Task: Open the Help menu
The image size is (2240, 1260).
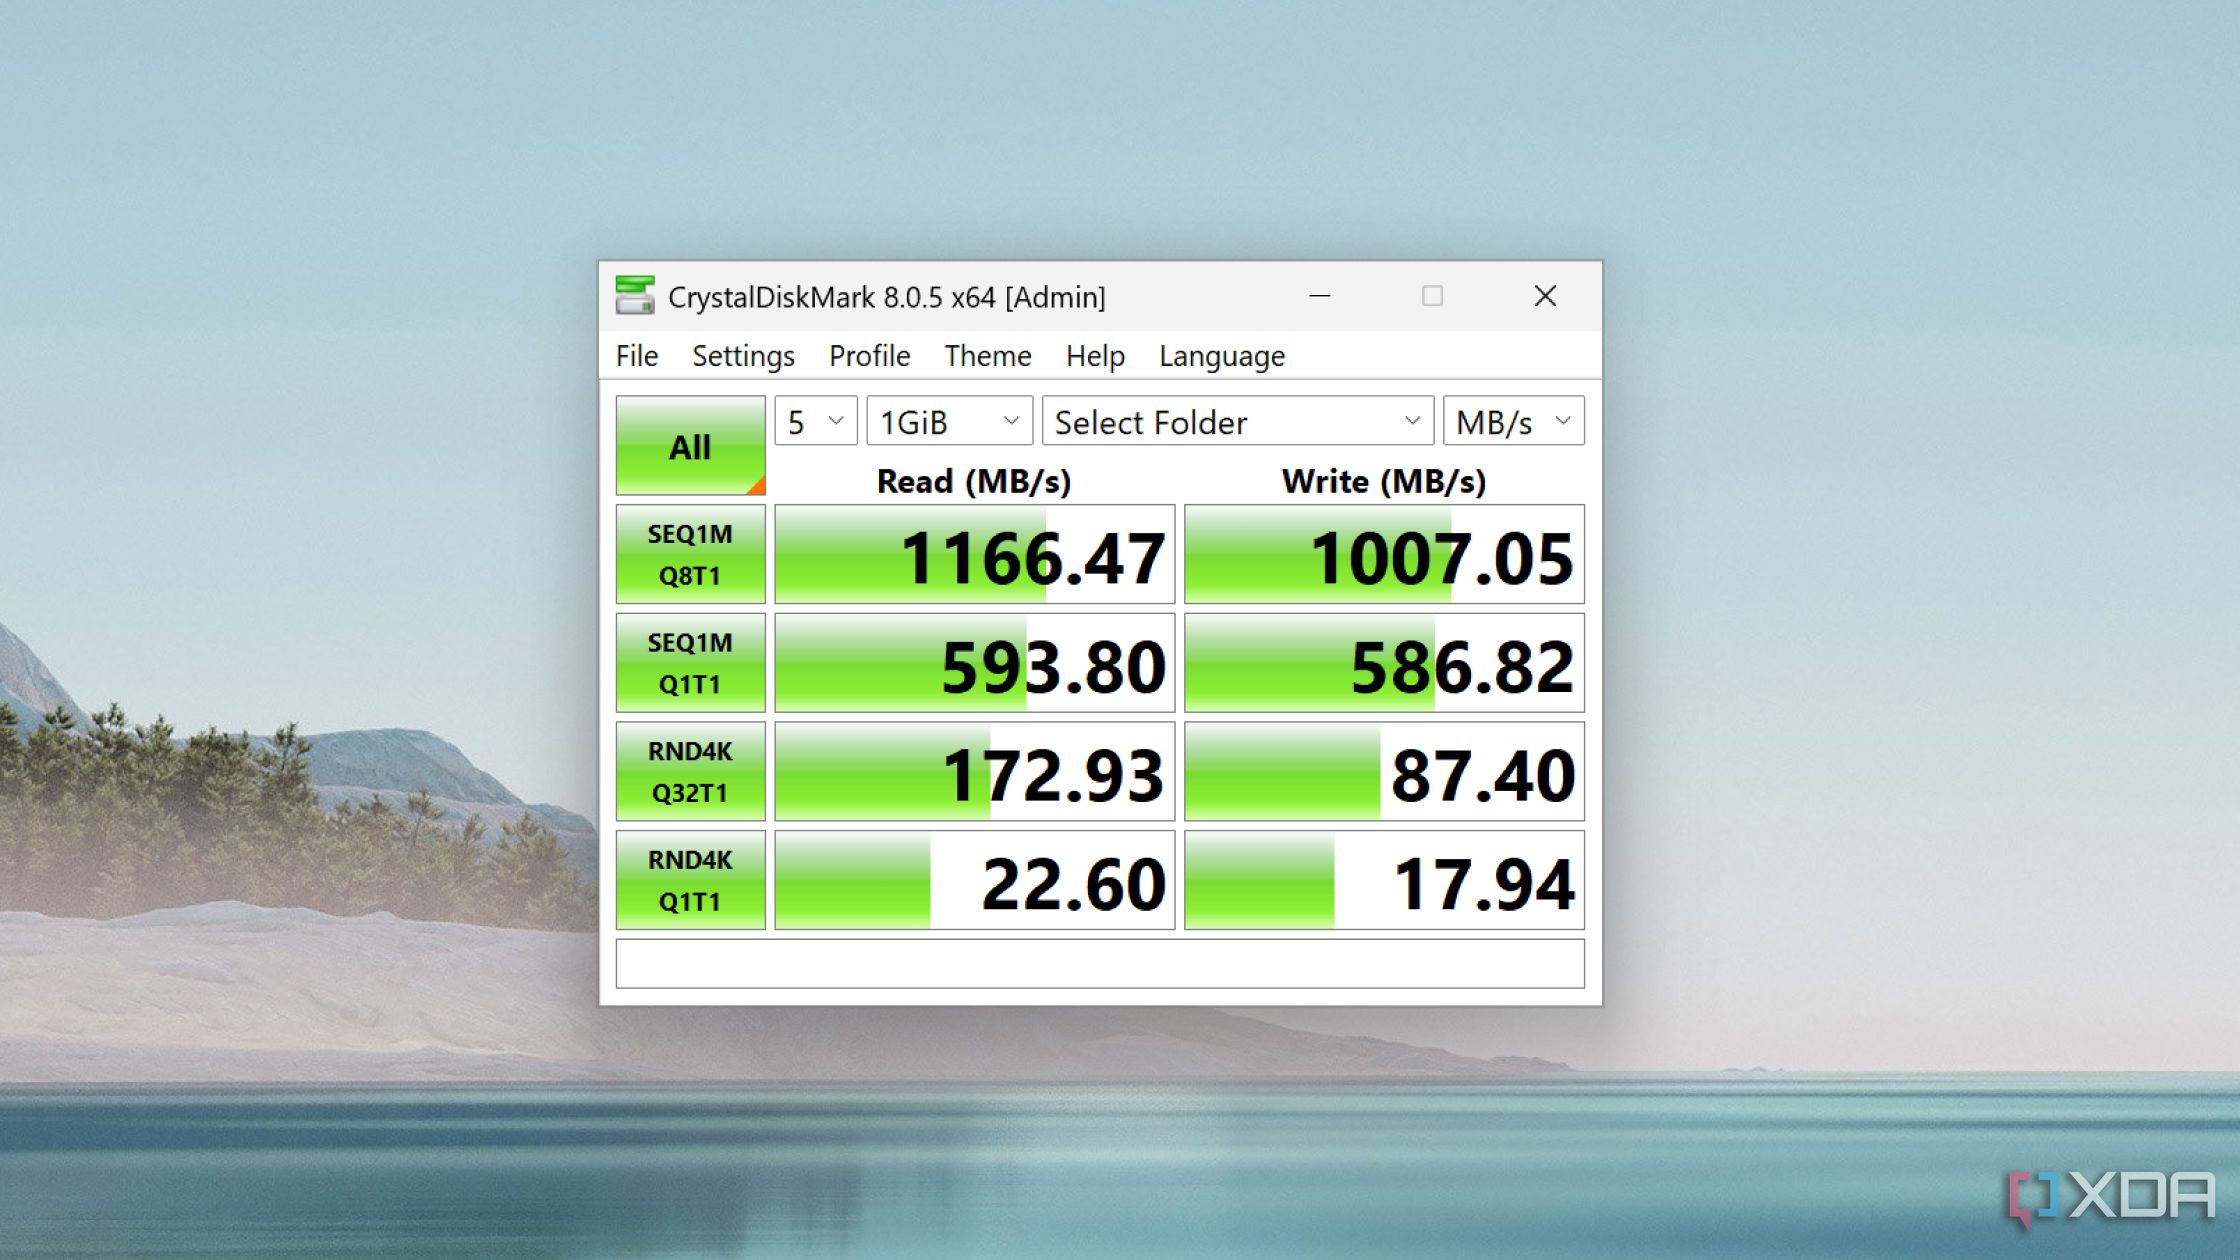Action: click(x=1095, y=355)
